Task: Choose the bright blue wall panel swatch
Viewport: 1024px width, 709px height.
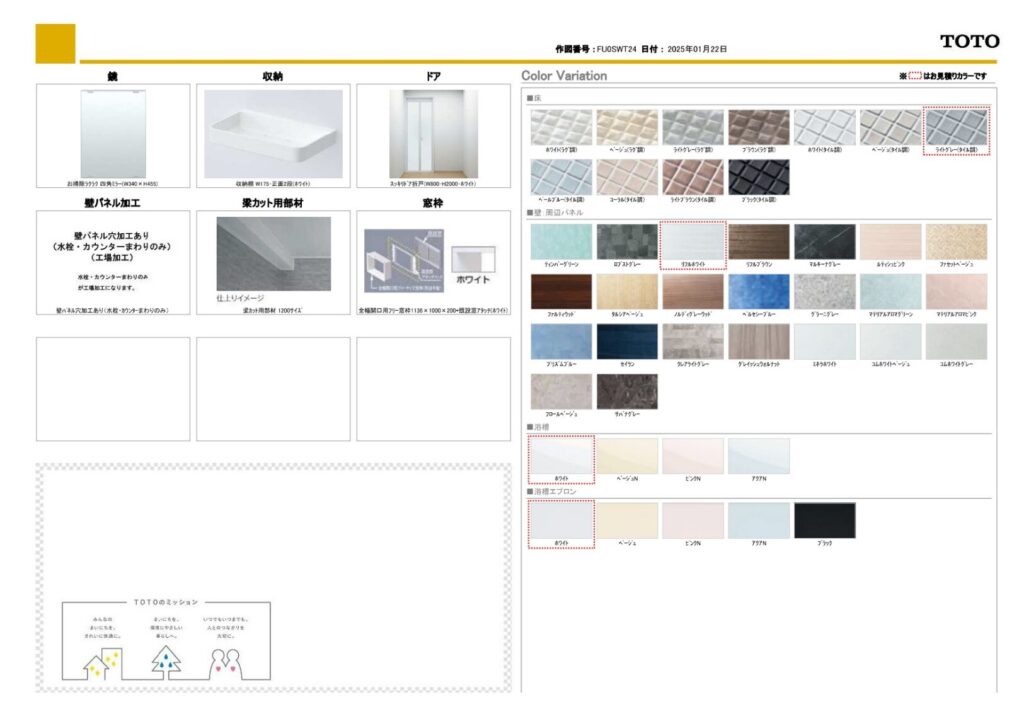Action: tap(758, 291)
